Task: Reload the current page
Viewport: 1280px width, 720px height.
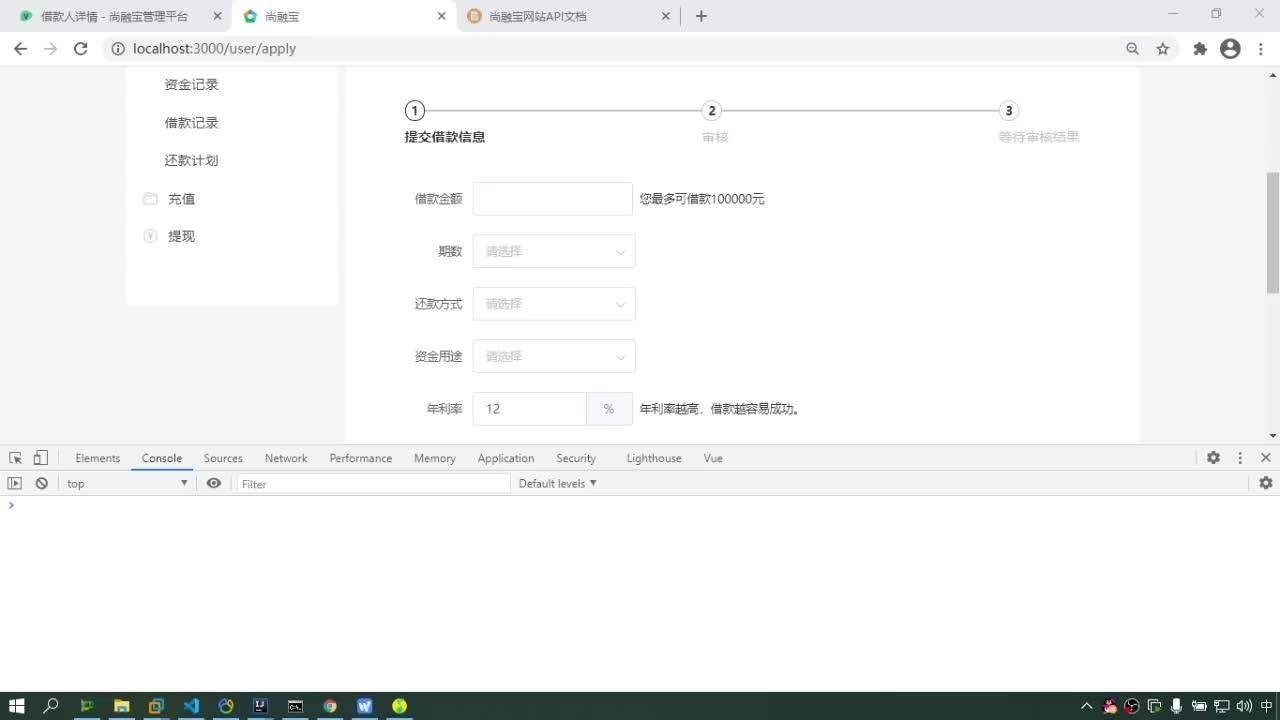Action: tap(81, 48)
